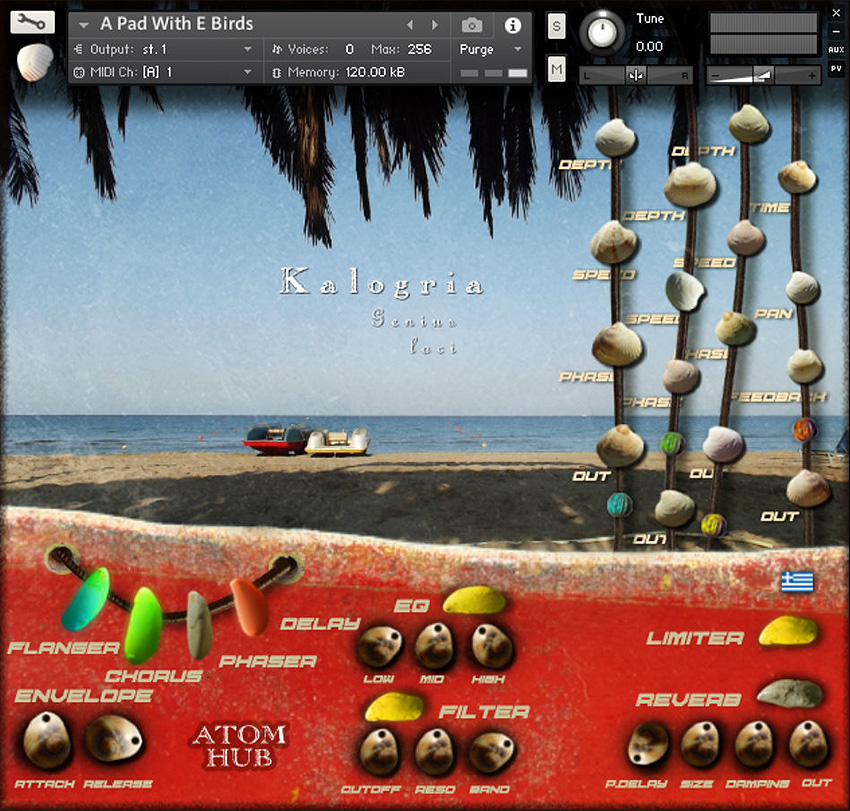Toggle the Chorus green sea-glass stone

click(x=143, y=626)
